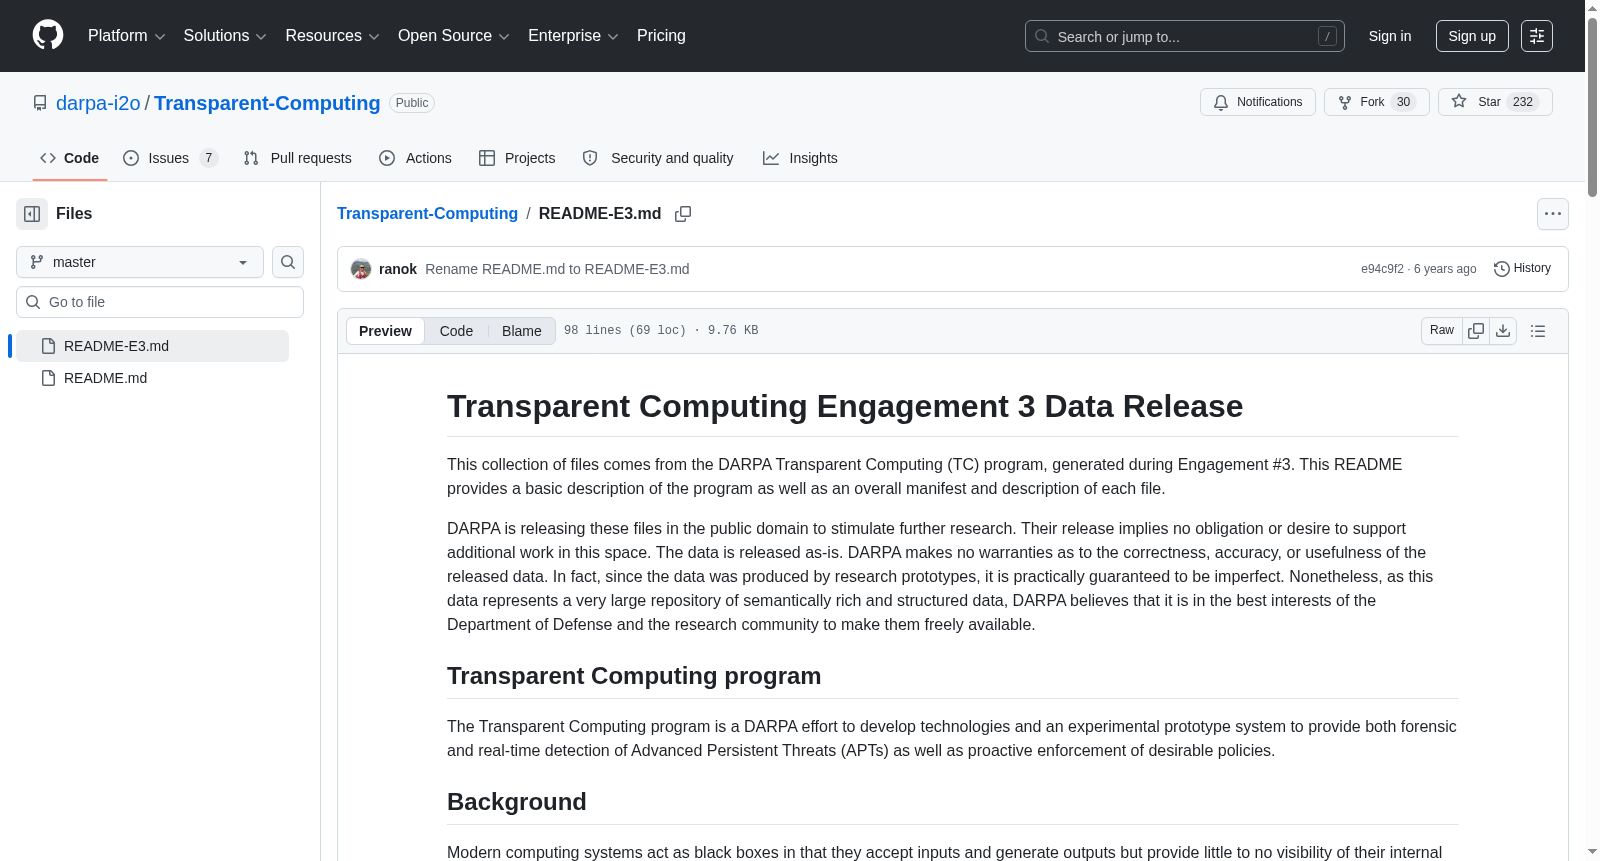
Task: Expand the Enterprise menu
Action: 573,36
